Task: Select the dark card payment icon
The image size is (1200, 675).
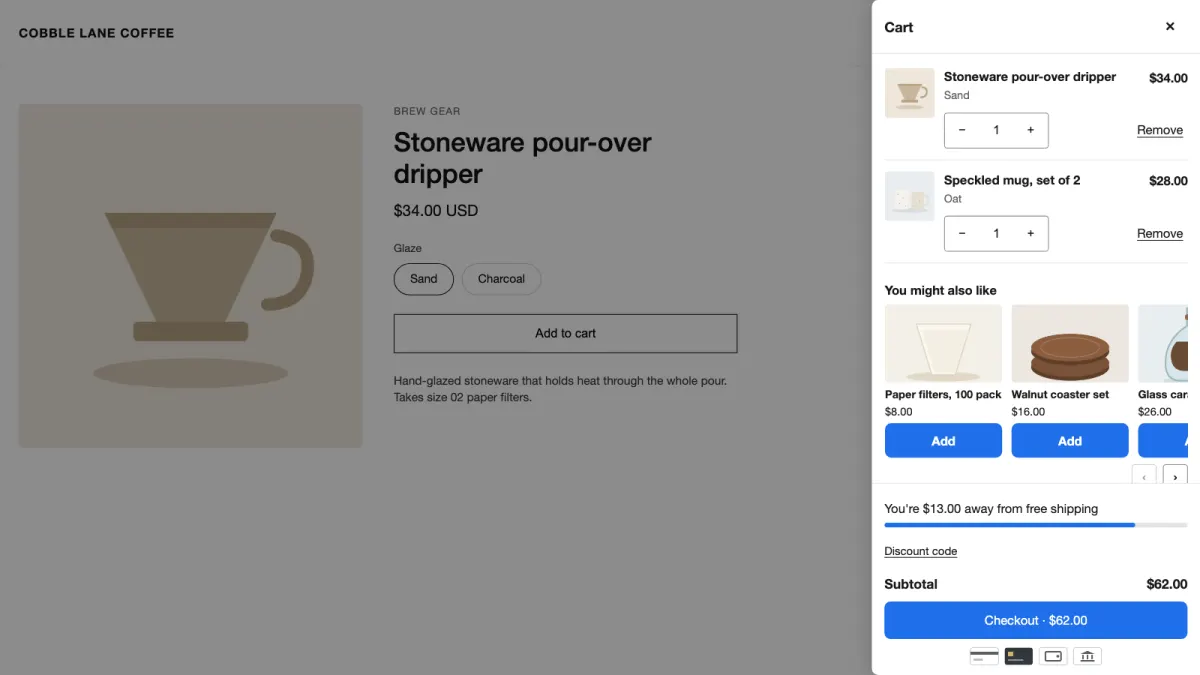Action: click(x=1018, y=656)
